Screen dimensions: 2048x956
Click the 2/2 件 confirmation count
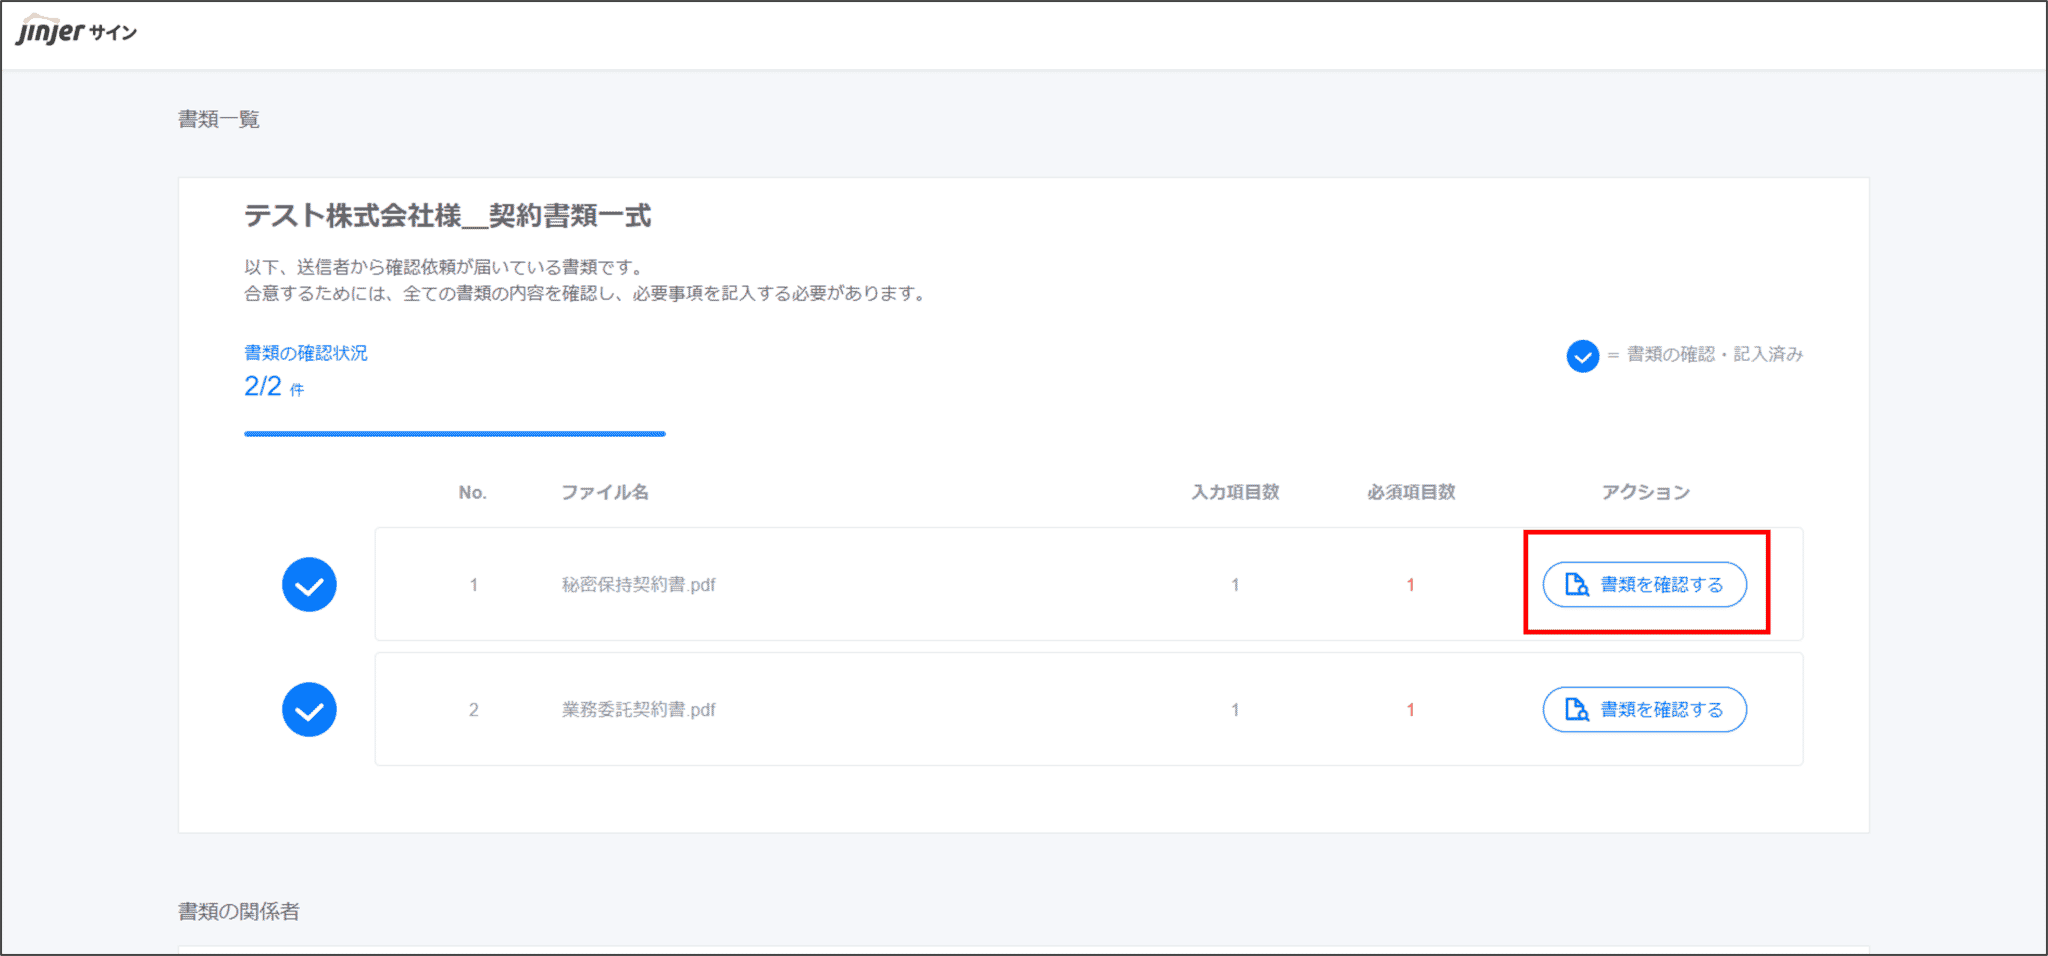[x=273, y=387]
